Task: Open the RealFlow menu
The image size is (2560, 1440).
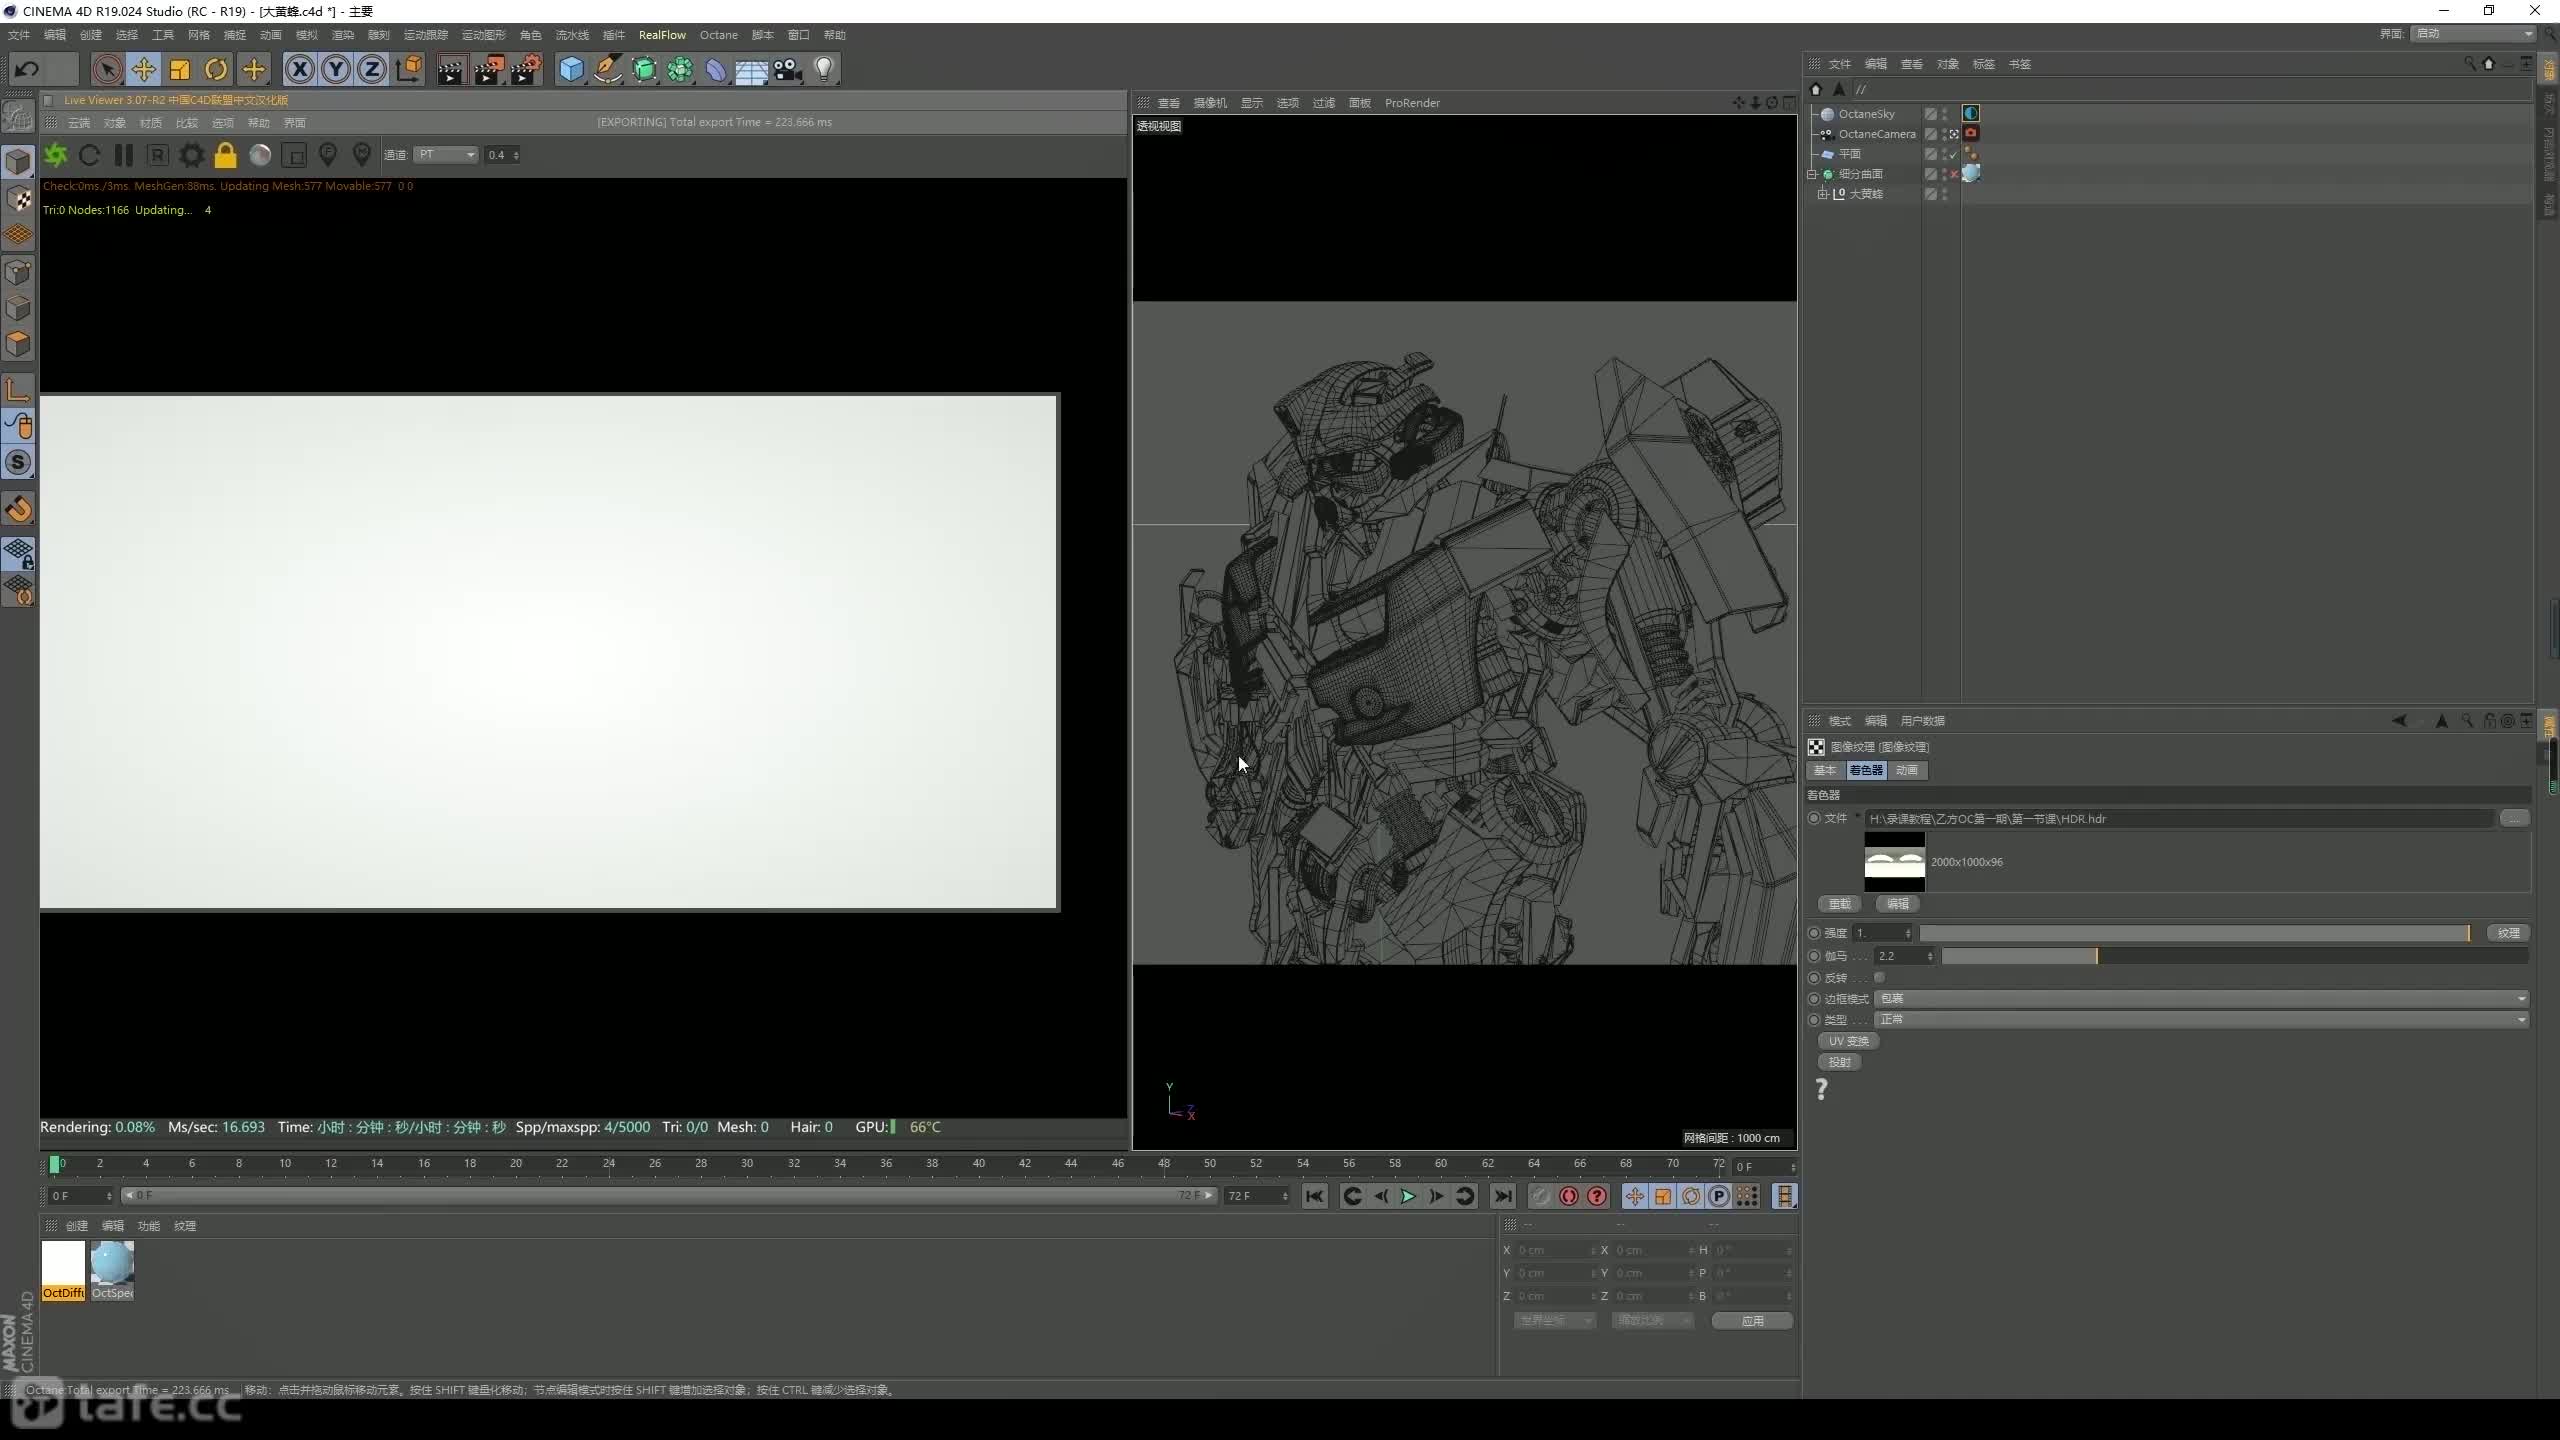Action: 662,35
